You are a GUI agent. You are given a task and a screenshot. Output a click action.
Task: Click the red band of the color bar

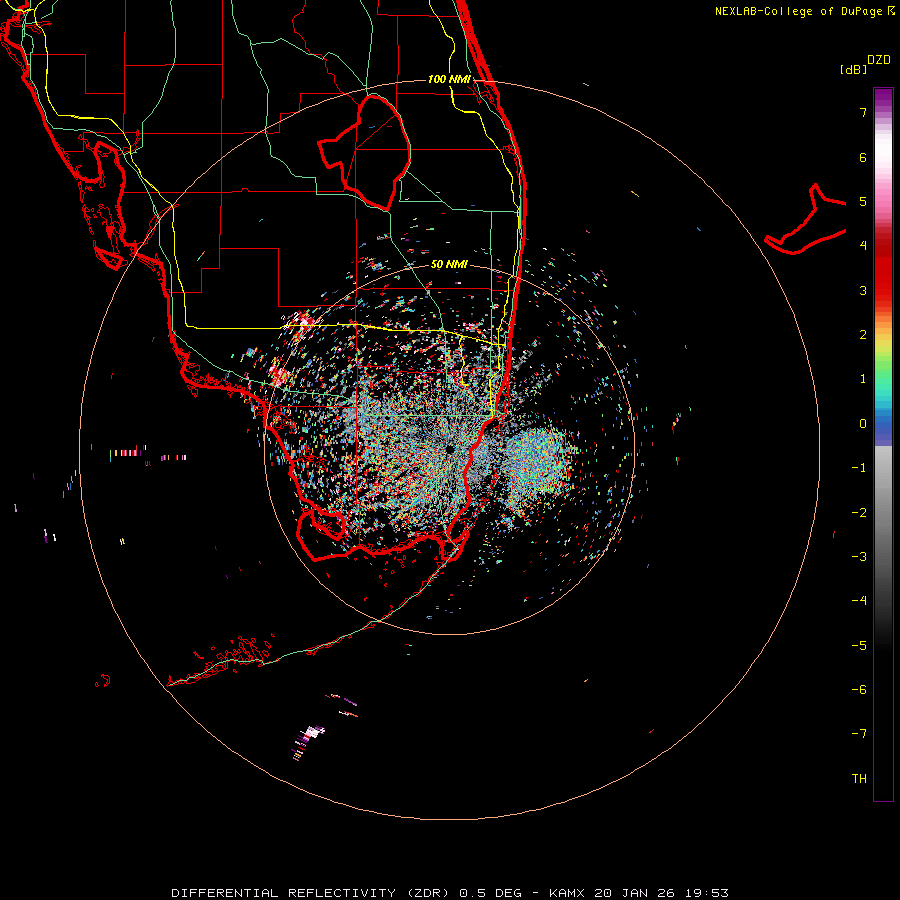[x=883, y=270]
